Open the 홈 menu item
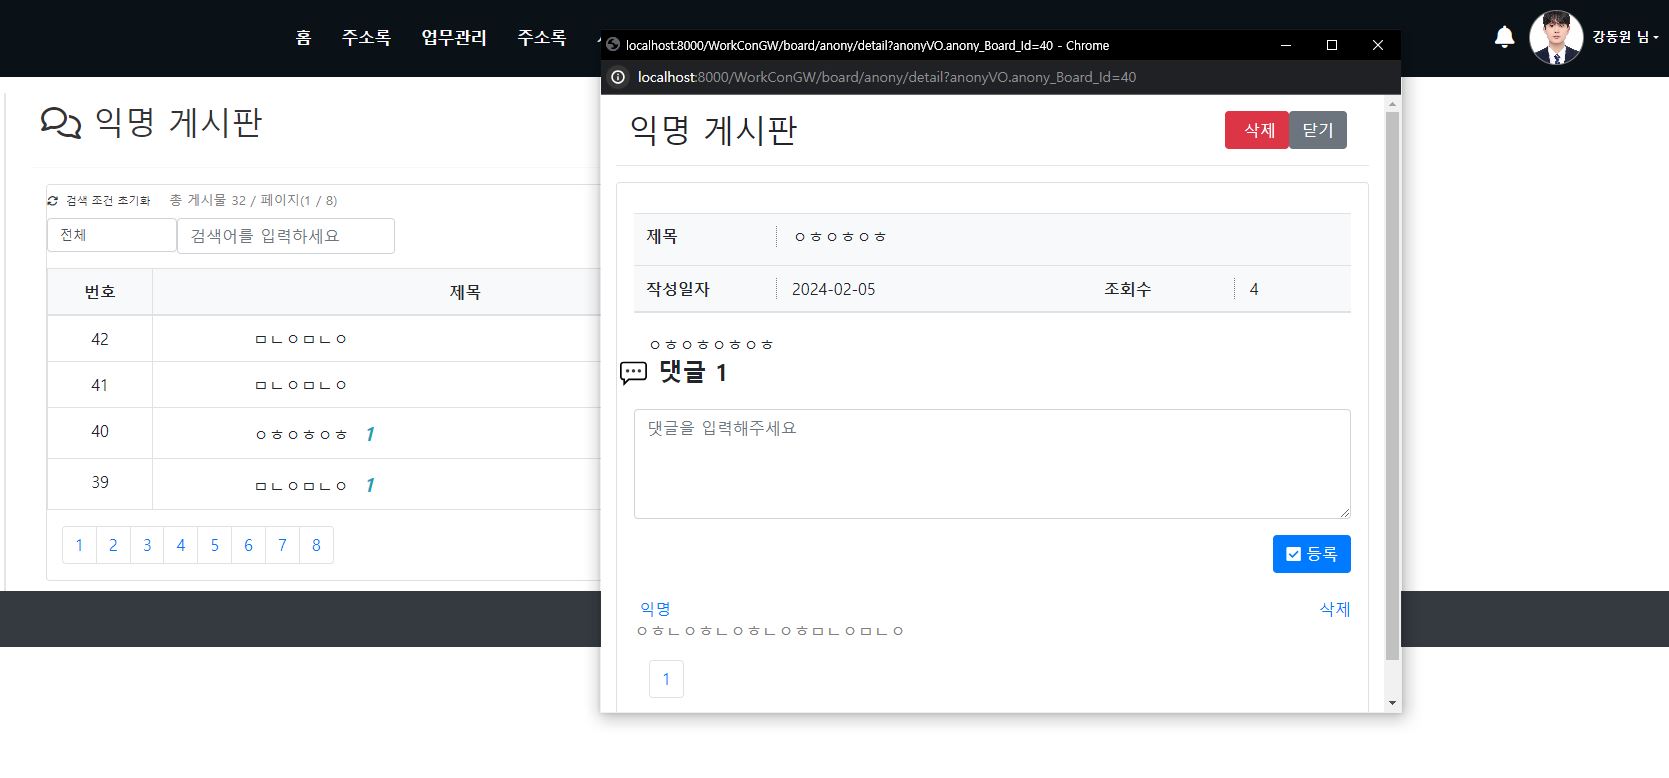 [303, 38]
